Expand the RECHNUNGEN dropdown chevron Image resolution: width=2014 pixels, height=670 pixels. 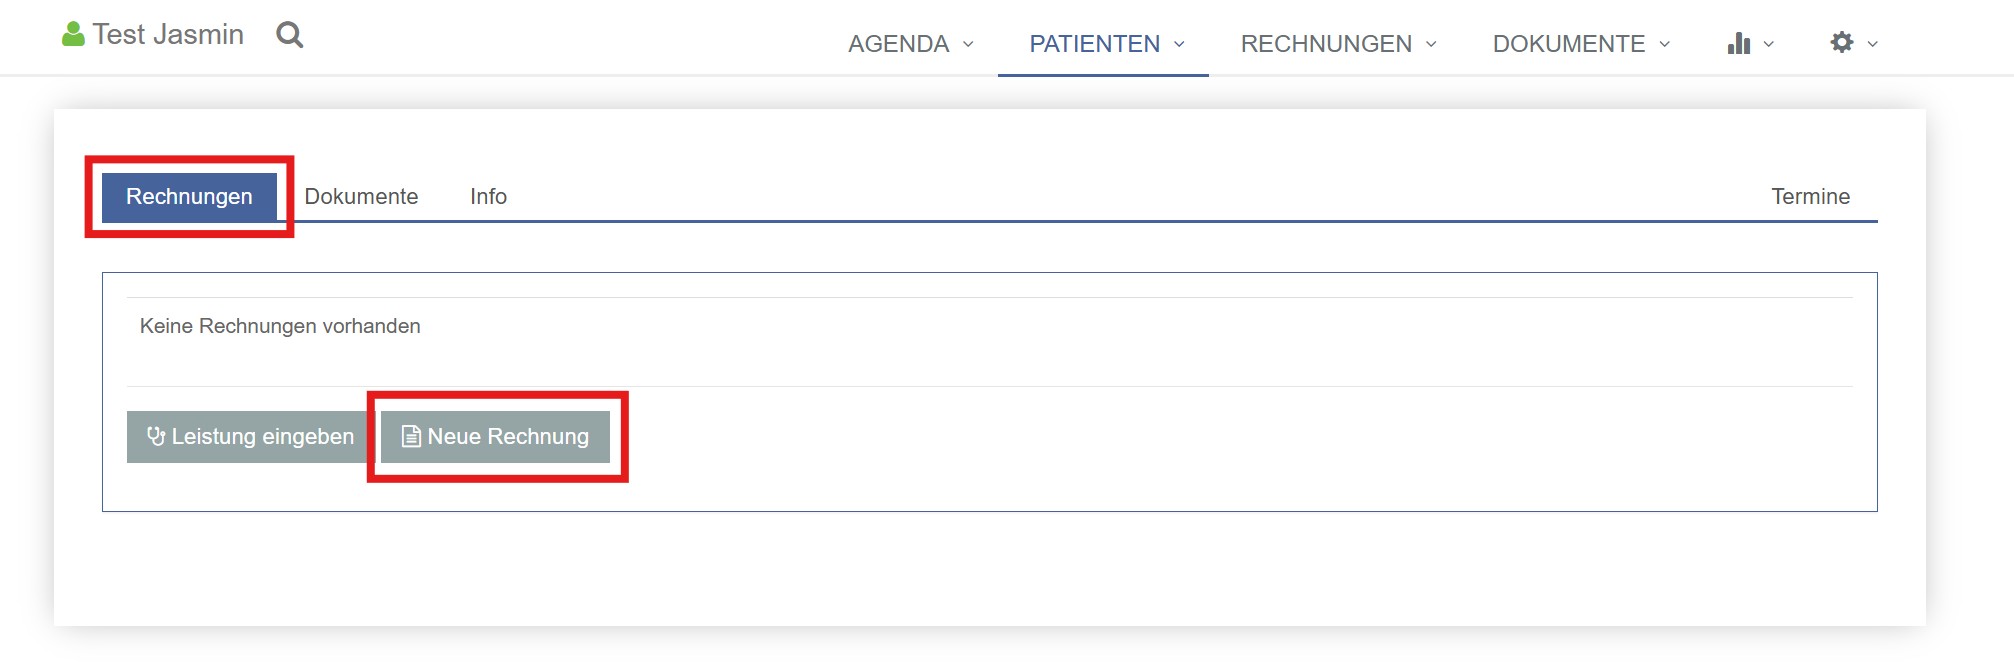(x=1431, y=44)
